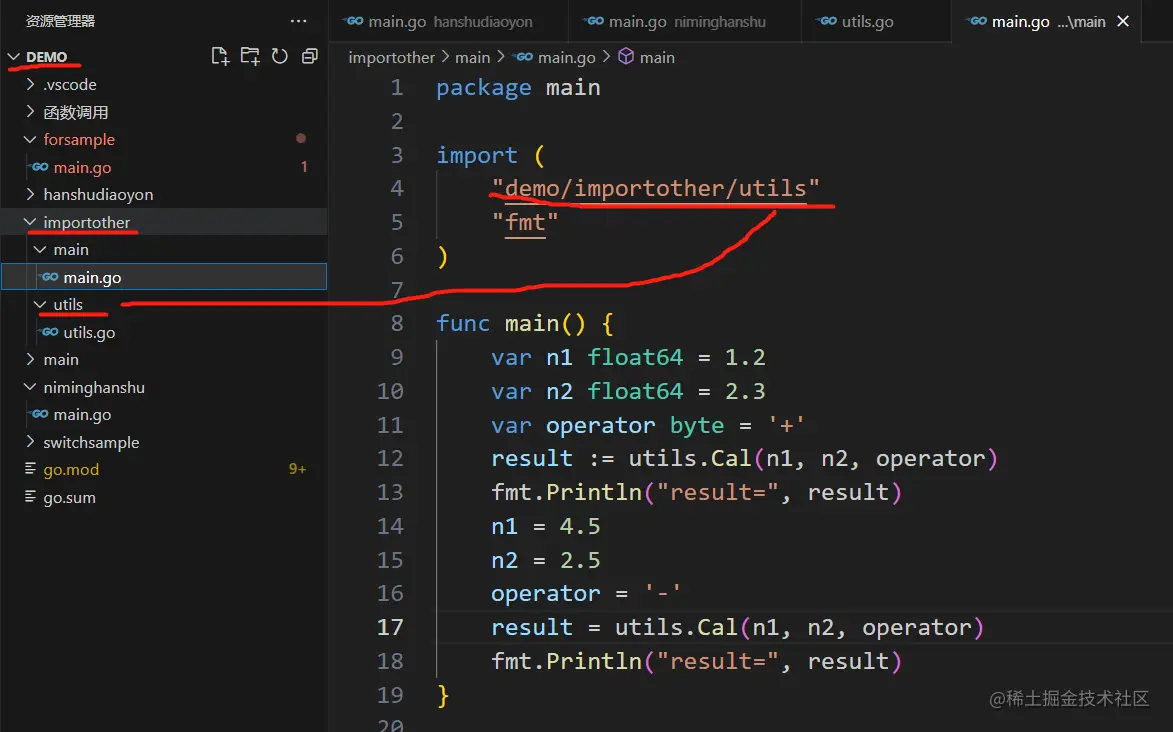
Task: Click the main folder breadcrumb segment
Action: click(x=473, y=57)
